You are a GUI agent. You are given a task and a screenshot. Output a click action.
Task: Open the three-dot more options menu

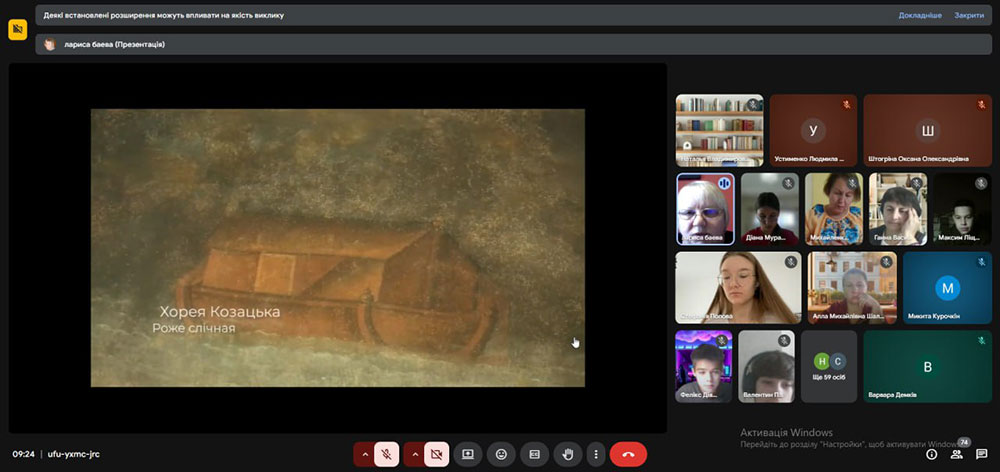click(596, 454)
